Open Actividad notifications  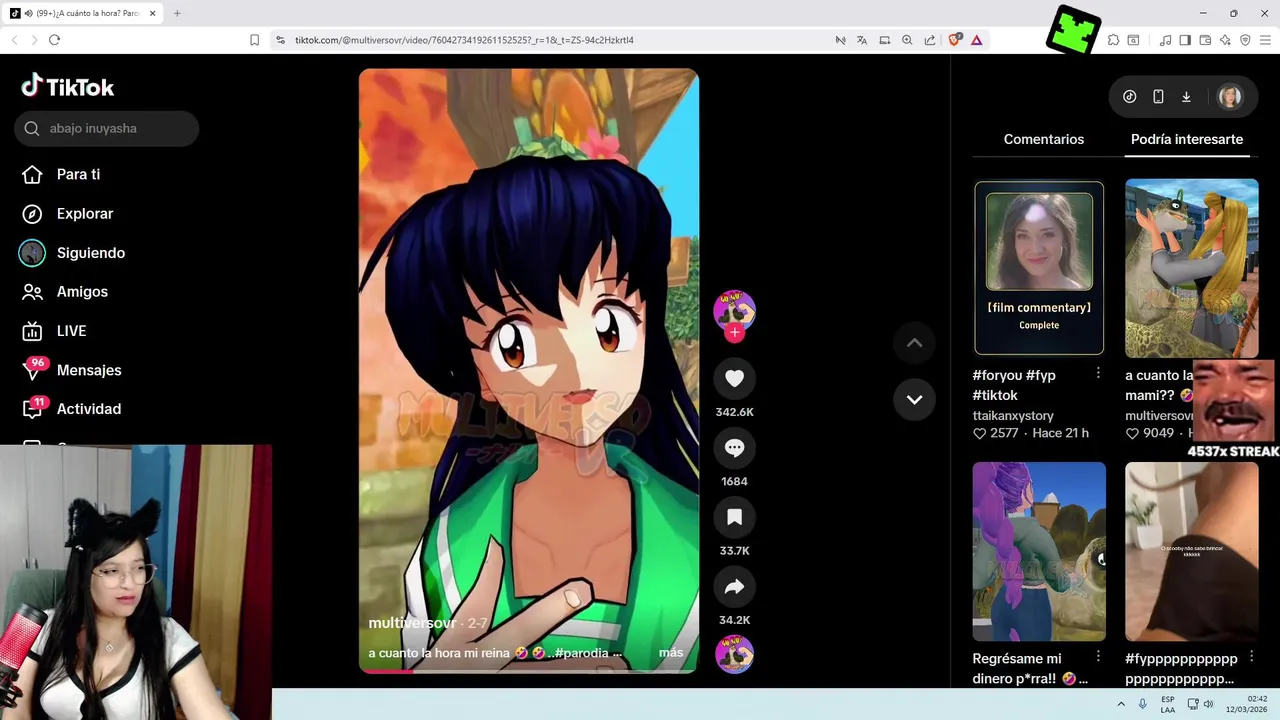[x=74, y=409]
